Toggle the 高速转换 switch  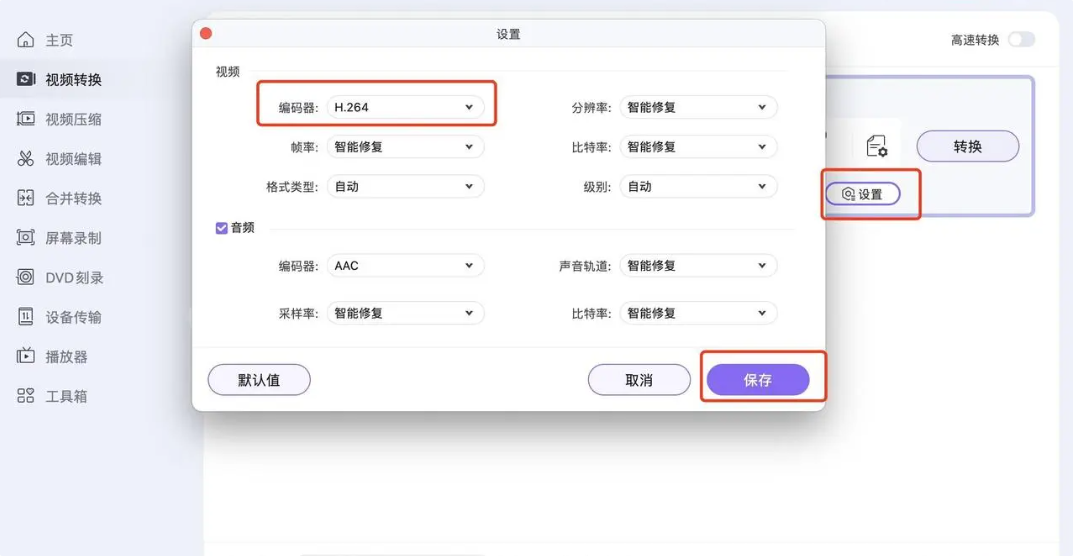coord(1021,40)
